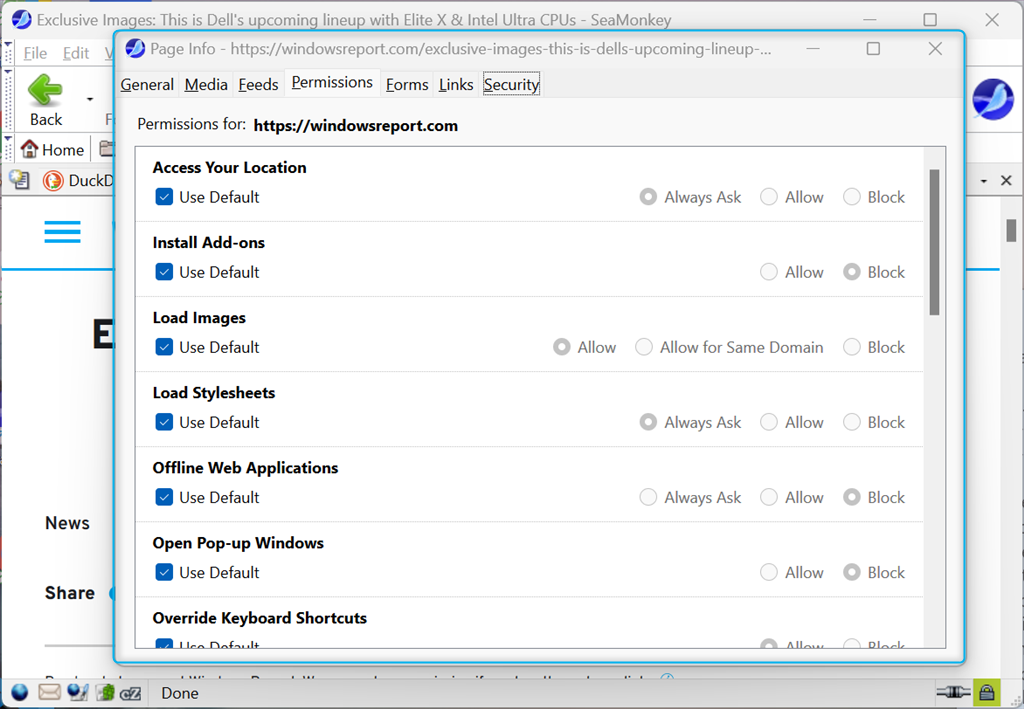Open the bookmarks folder icon beside Home
Viewport: 1024px width, 709px height.
[106, 149]
